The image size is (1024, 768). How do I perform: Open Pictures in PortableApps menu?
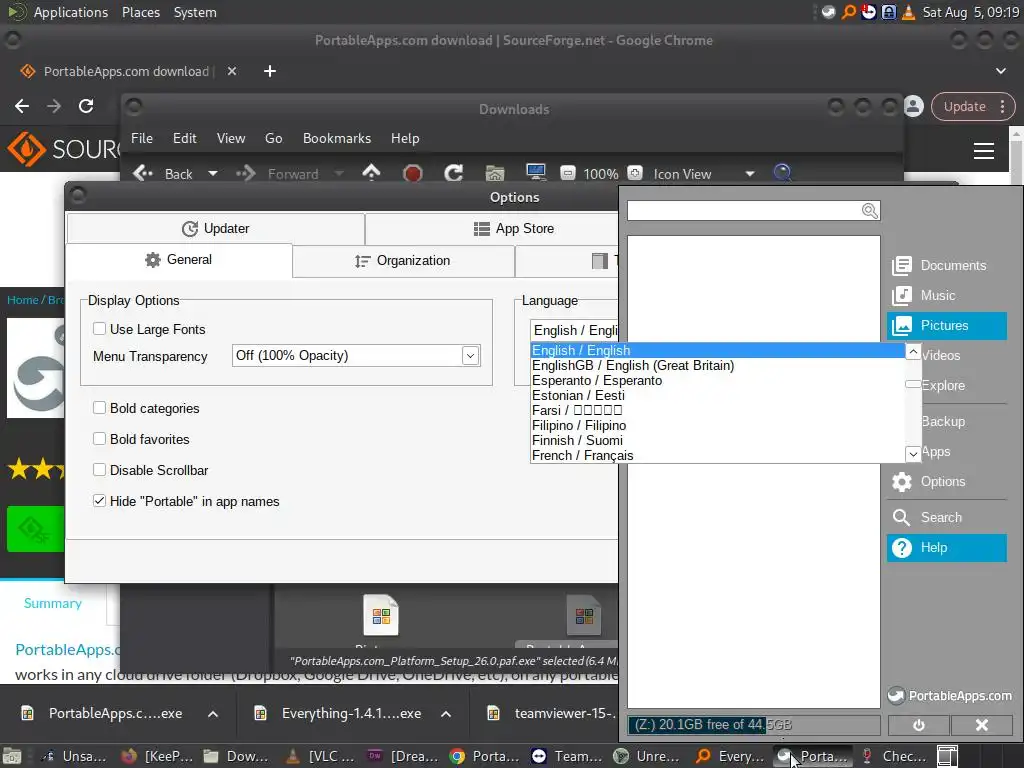946,325
